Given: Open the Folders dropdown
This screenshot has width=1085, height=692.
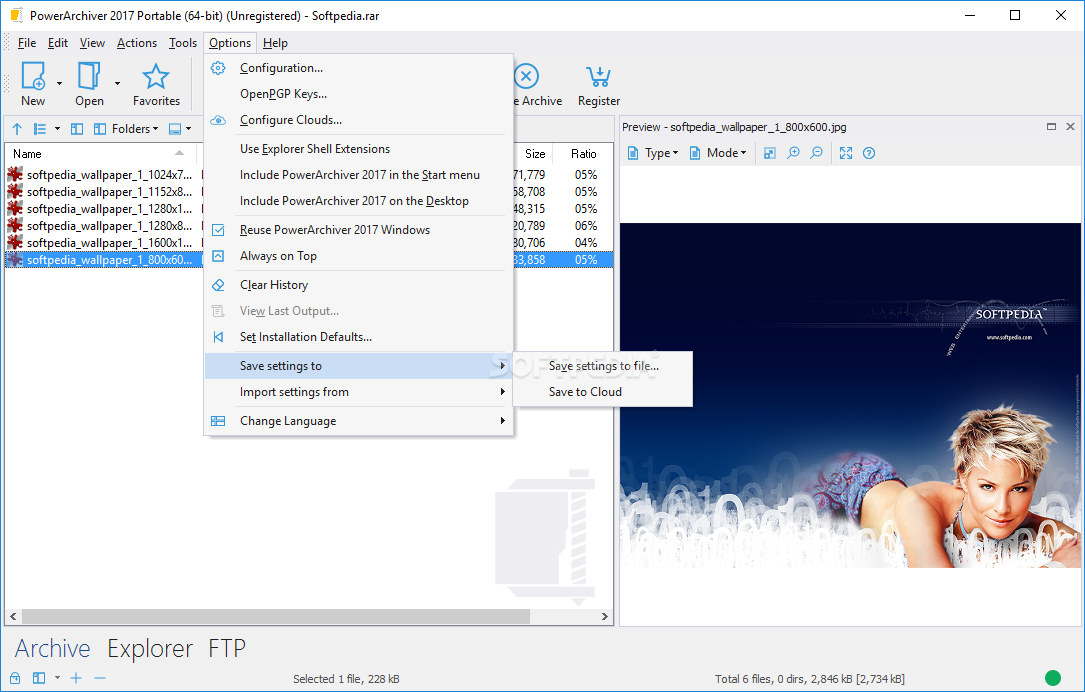Looking at the screenshot, I should (135, 129).
